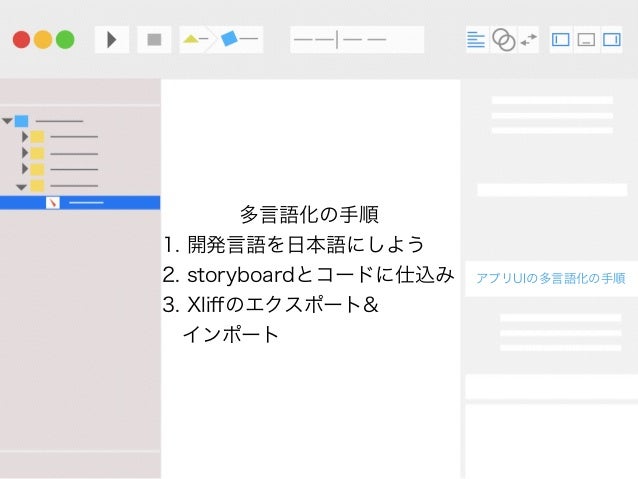Click the 多言語化の手順 heading text
This screenshot has width=638, height=479.
(309, 214)
